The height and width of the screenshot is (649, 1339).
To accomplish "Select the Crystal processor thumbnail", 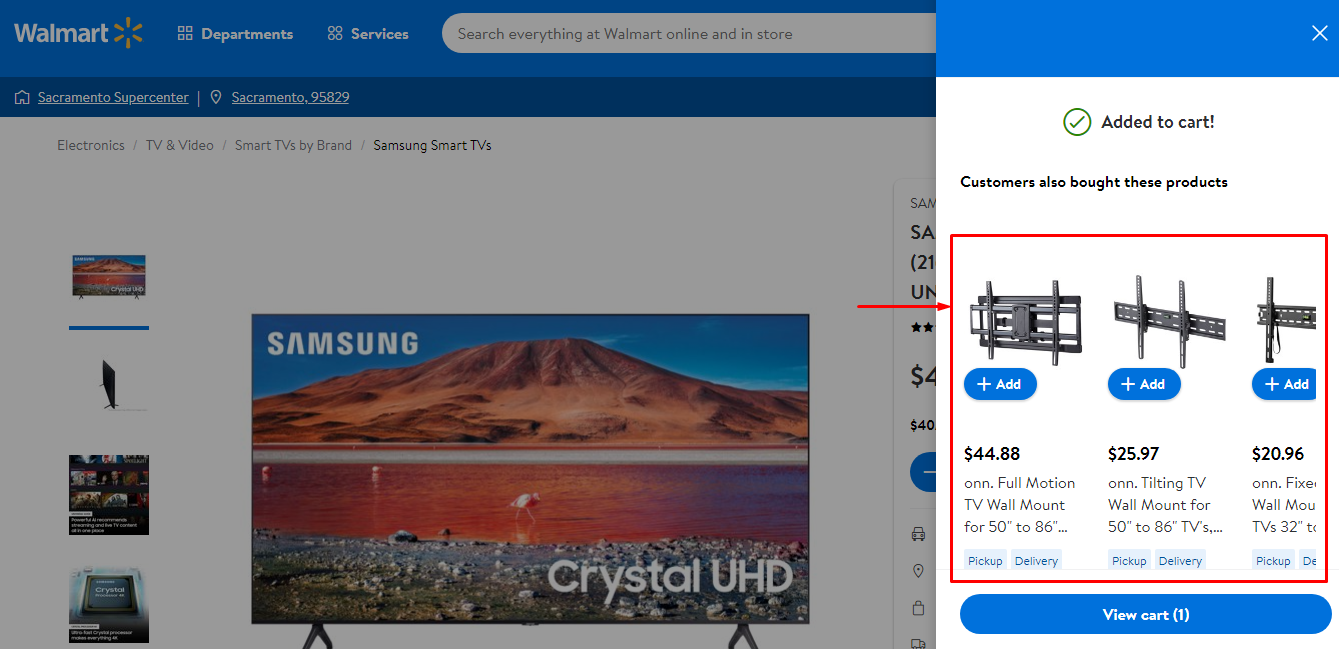I will click(109, 605).
